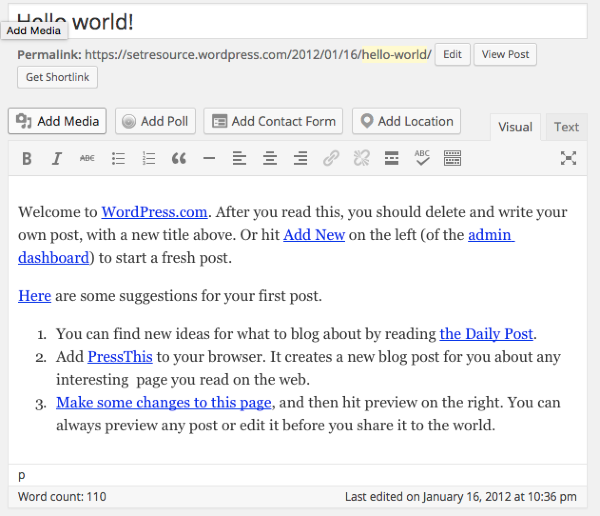Switch to the Visual editor tab
The height and width of the screenshot is (516, 600).
click(515, 127)
